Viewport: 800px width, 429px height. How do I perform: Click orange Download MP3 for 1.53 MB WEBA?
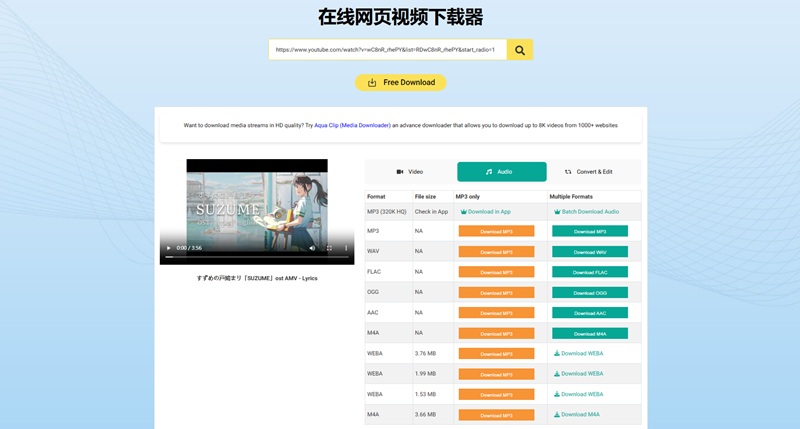pos(496,394)
